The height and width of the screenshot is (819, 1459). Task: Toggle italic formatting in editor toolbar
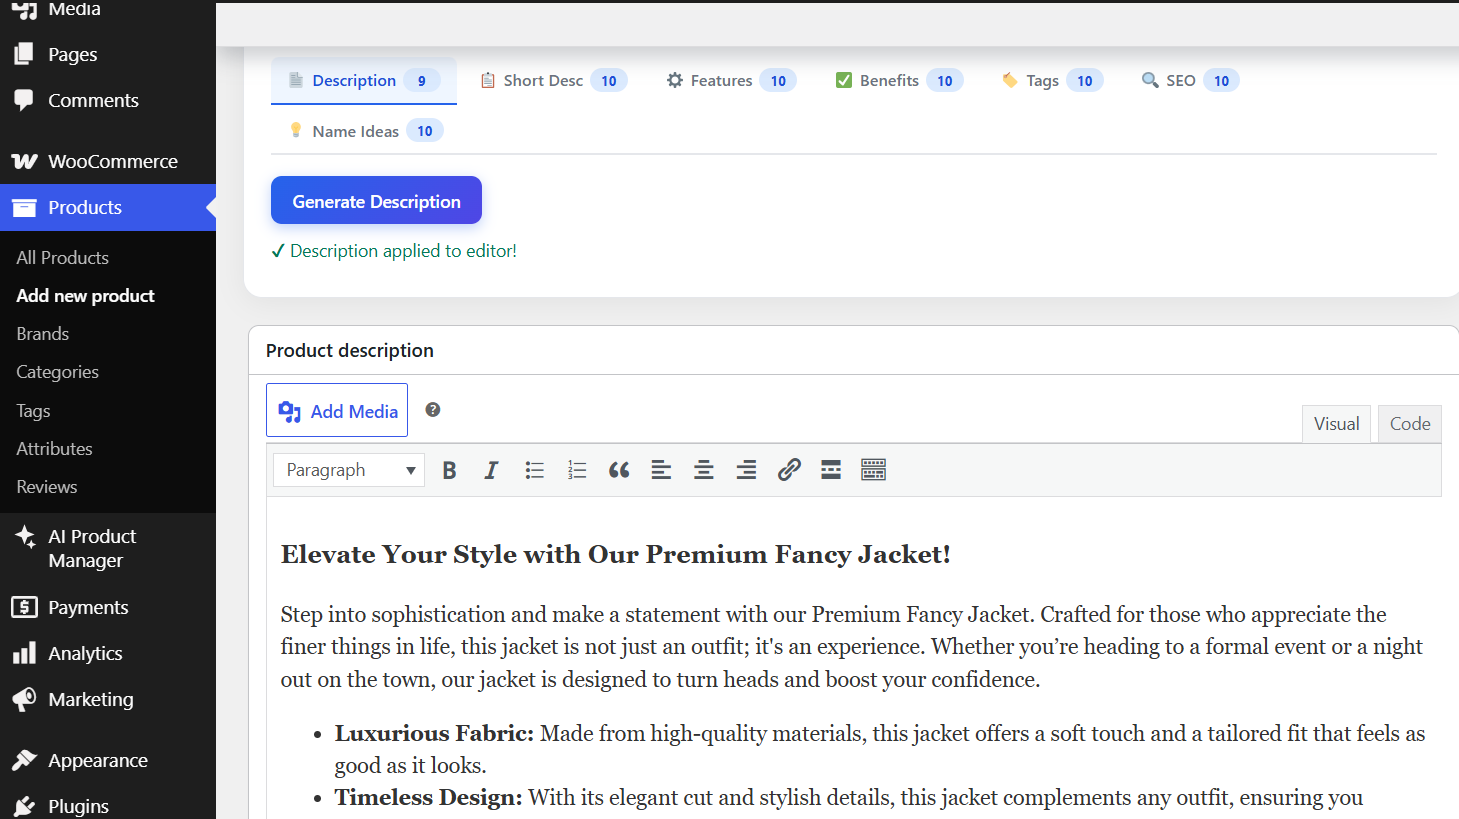[x=491, y=470]
